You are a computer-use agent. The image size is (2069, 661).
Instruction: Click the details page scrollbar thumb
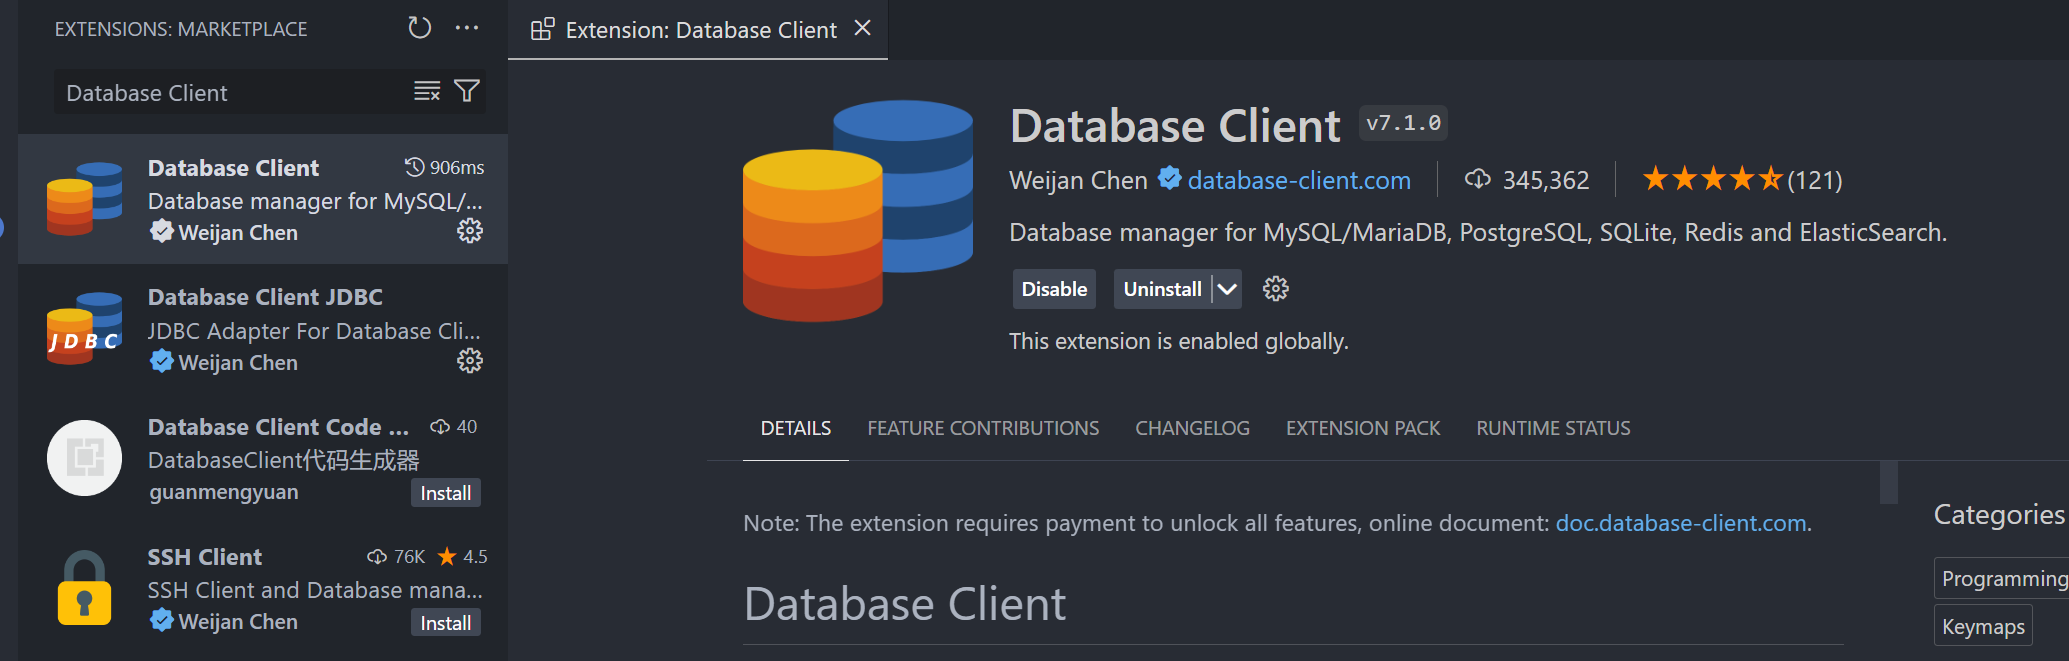point(1889,482)
